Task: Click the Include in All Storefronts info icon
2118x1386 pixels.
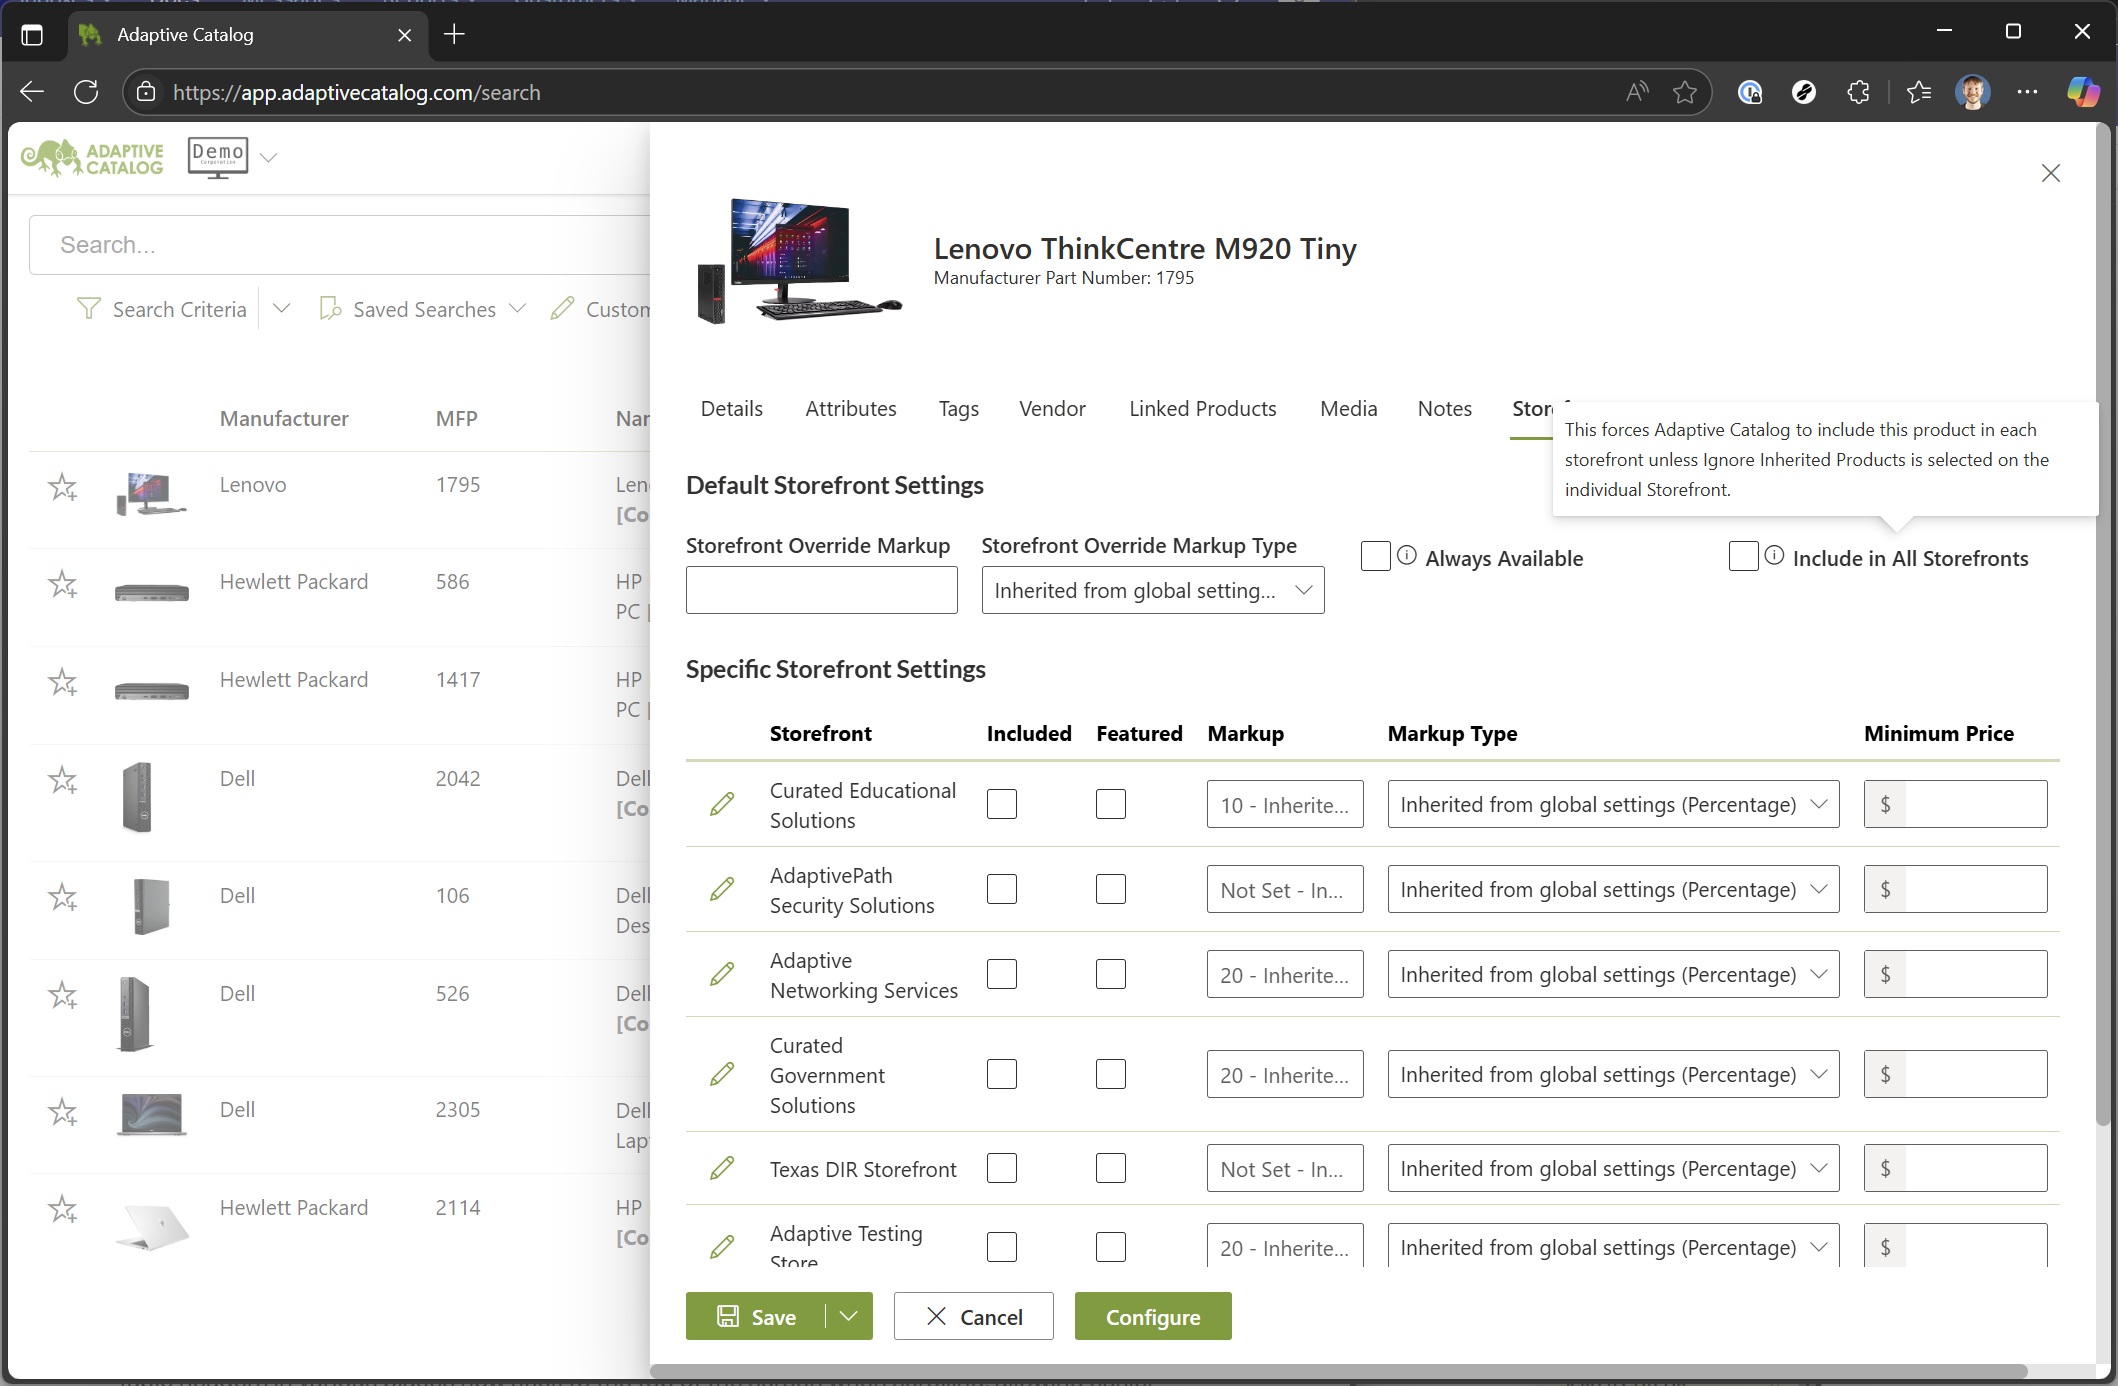Action: 1774,555
